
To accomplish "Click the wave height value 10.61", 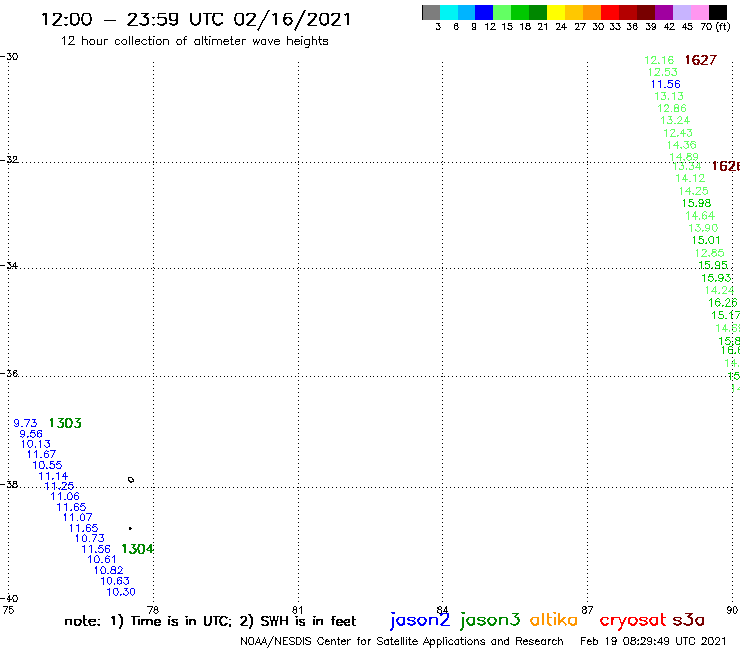I will pyautogui.click(x=102, y=559).
